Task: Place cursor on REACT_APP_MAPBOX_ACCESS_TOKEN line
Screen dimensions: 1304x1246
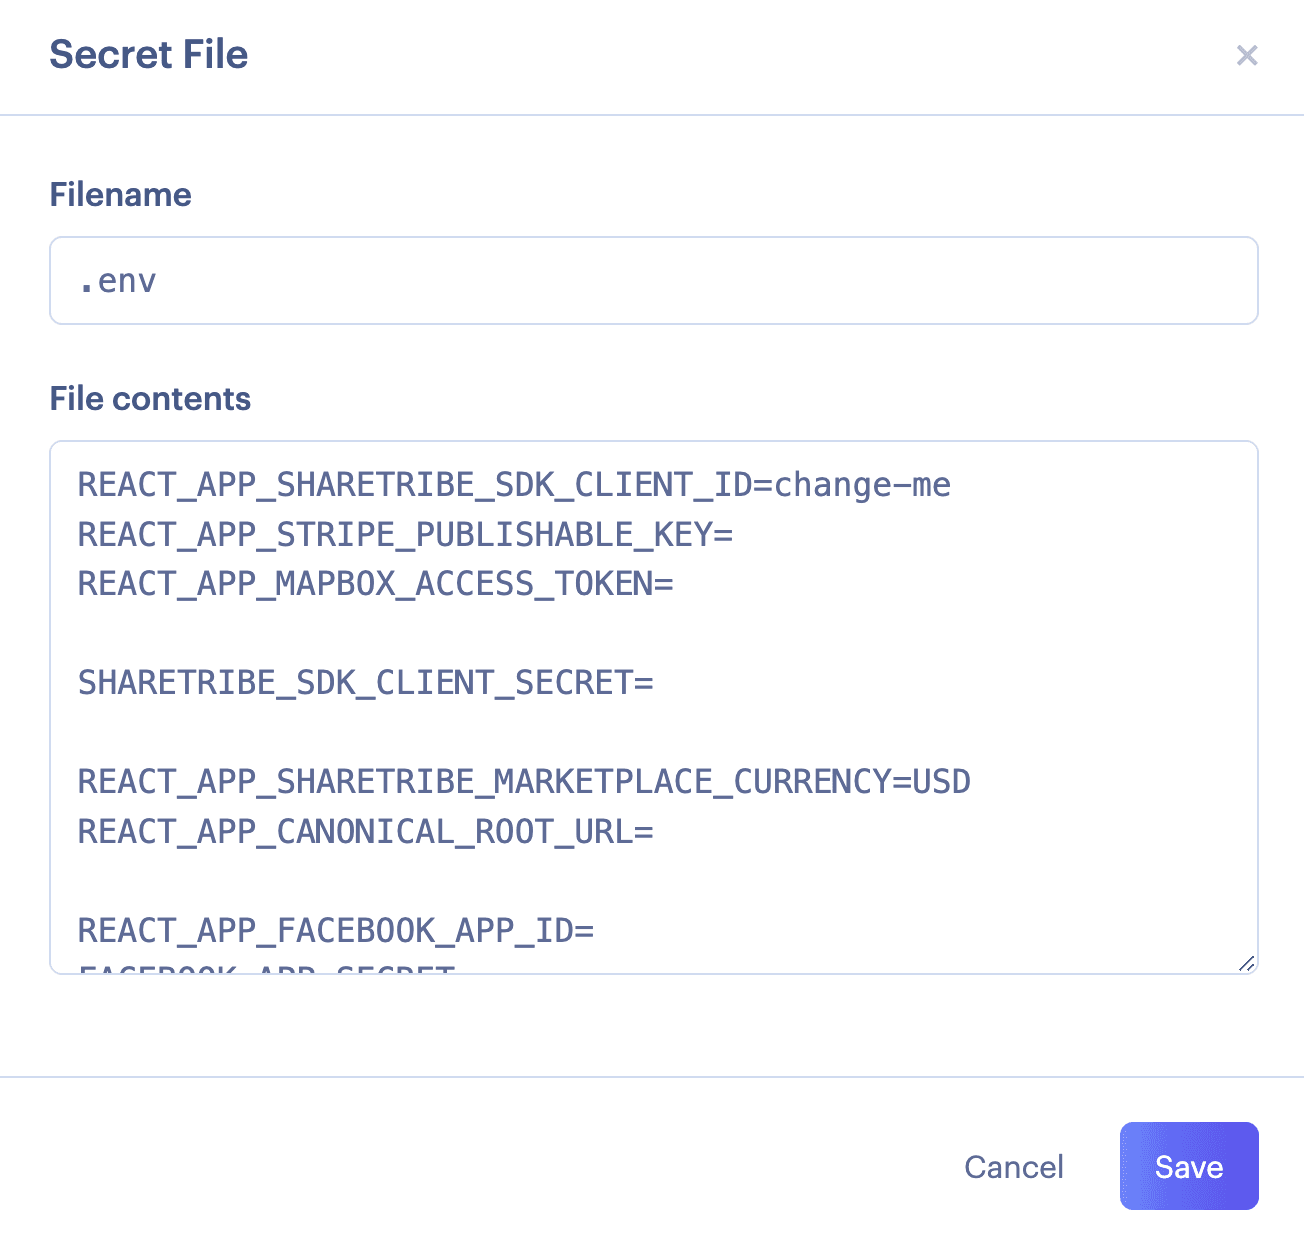Action: click(375, 584)
